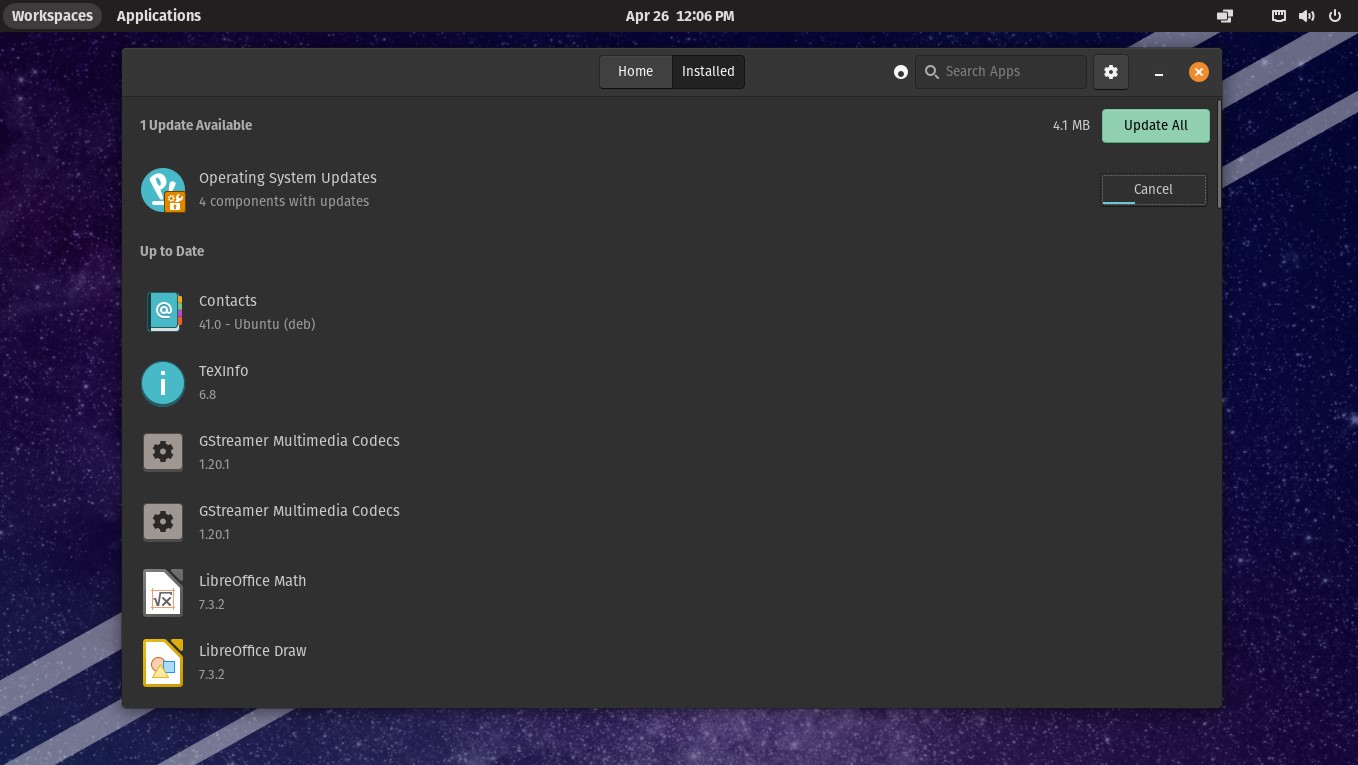Switch to the Home tab

[x=635, y=71]
